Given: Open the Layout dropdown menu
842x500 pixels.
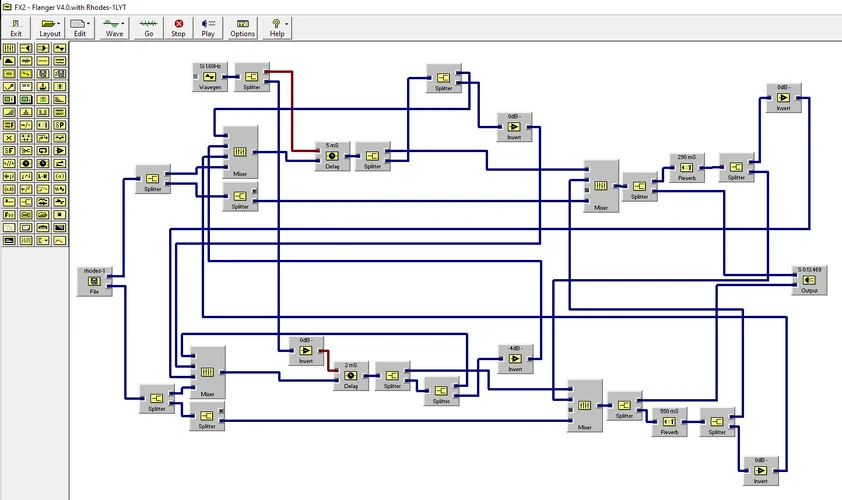Looking at the screenshot, I should pos(50,27).
